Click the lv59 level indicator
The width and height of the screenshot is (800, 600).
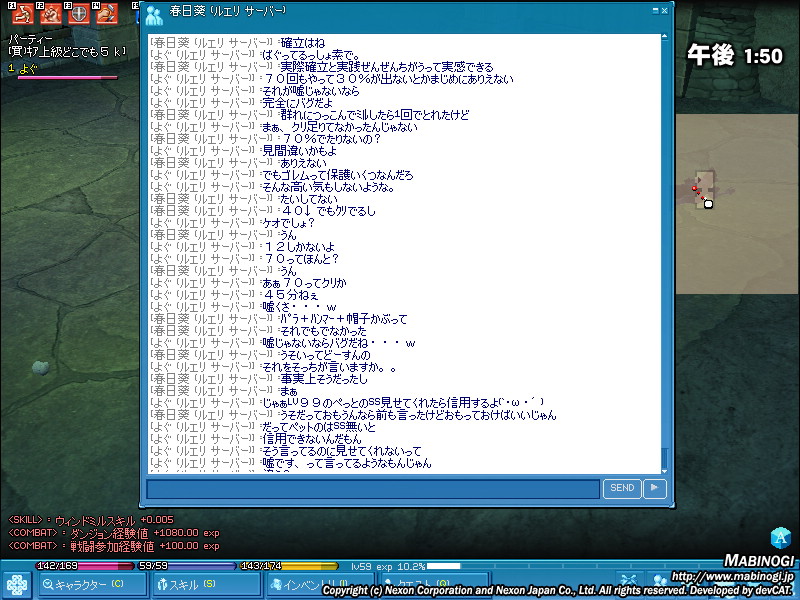coord(362,566)
